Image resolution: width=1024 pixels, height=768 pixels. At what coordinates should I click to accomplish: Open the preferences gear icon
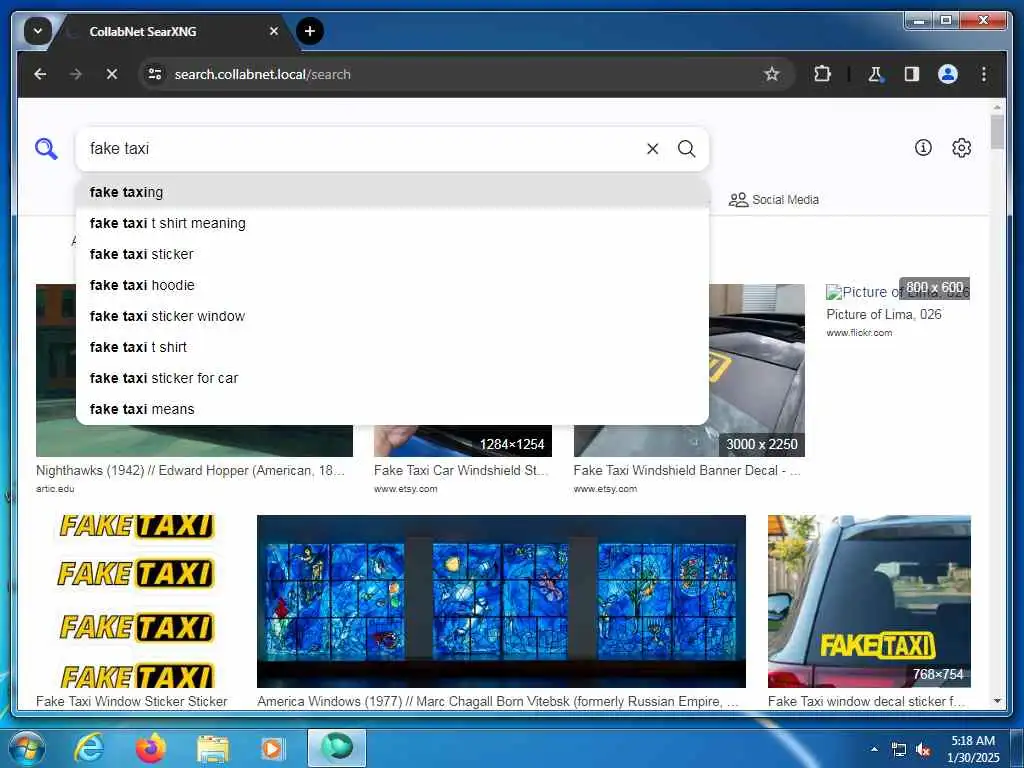pos(961,148)
